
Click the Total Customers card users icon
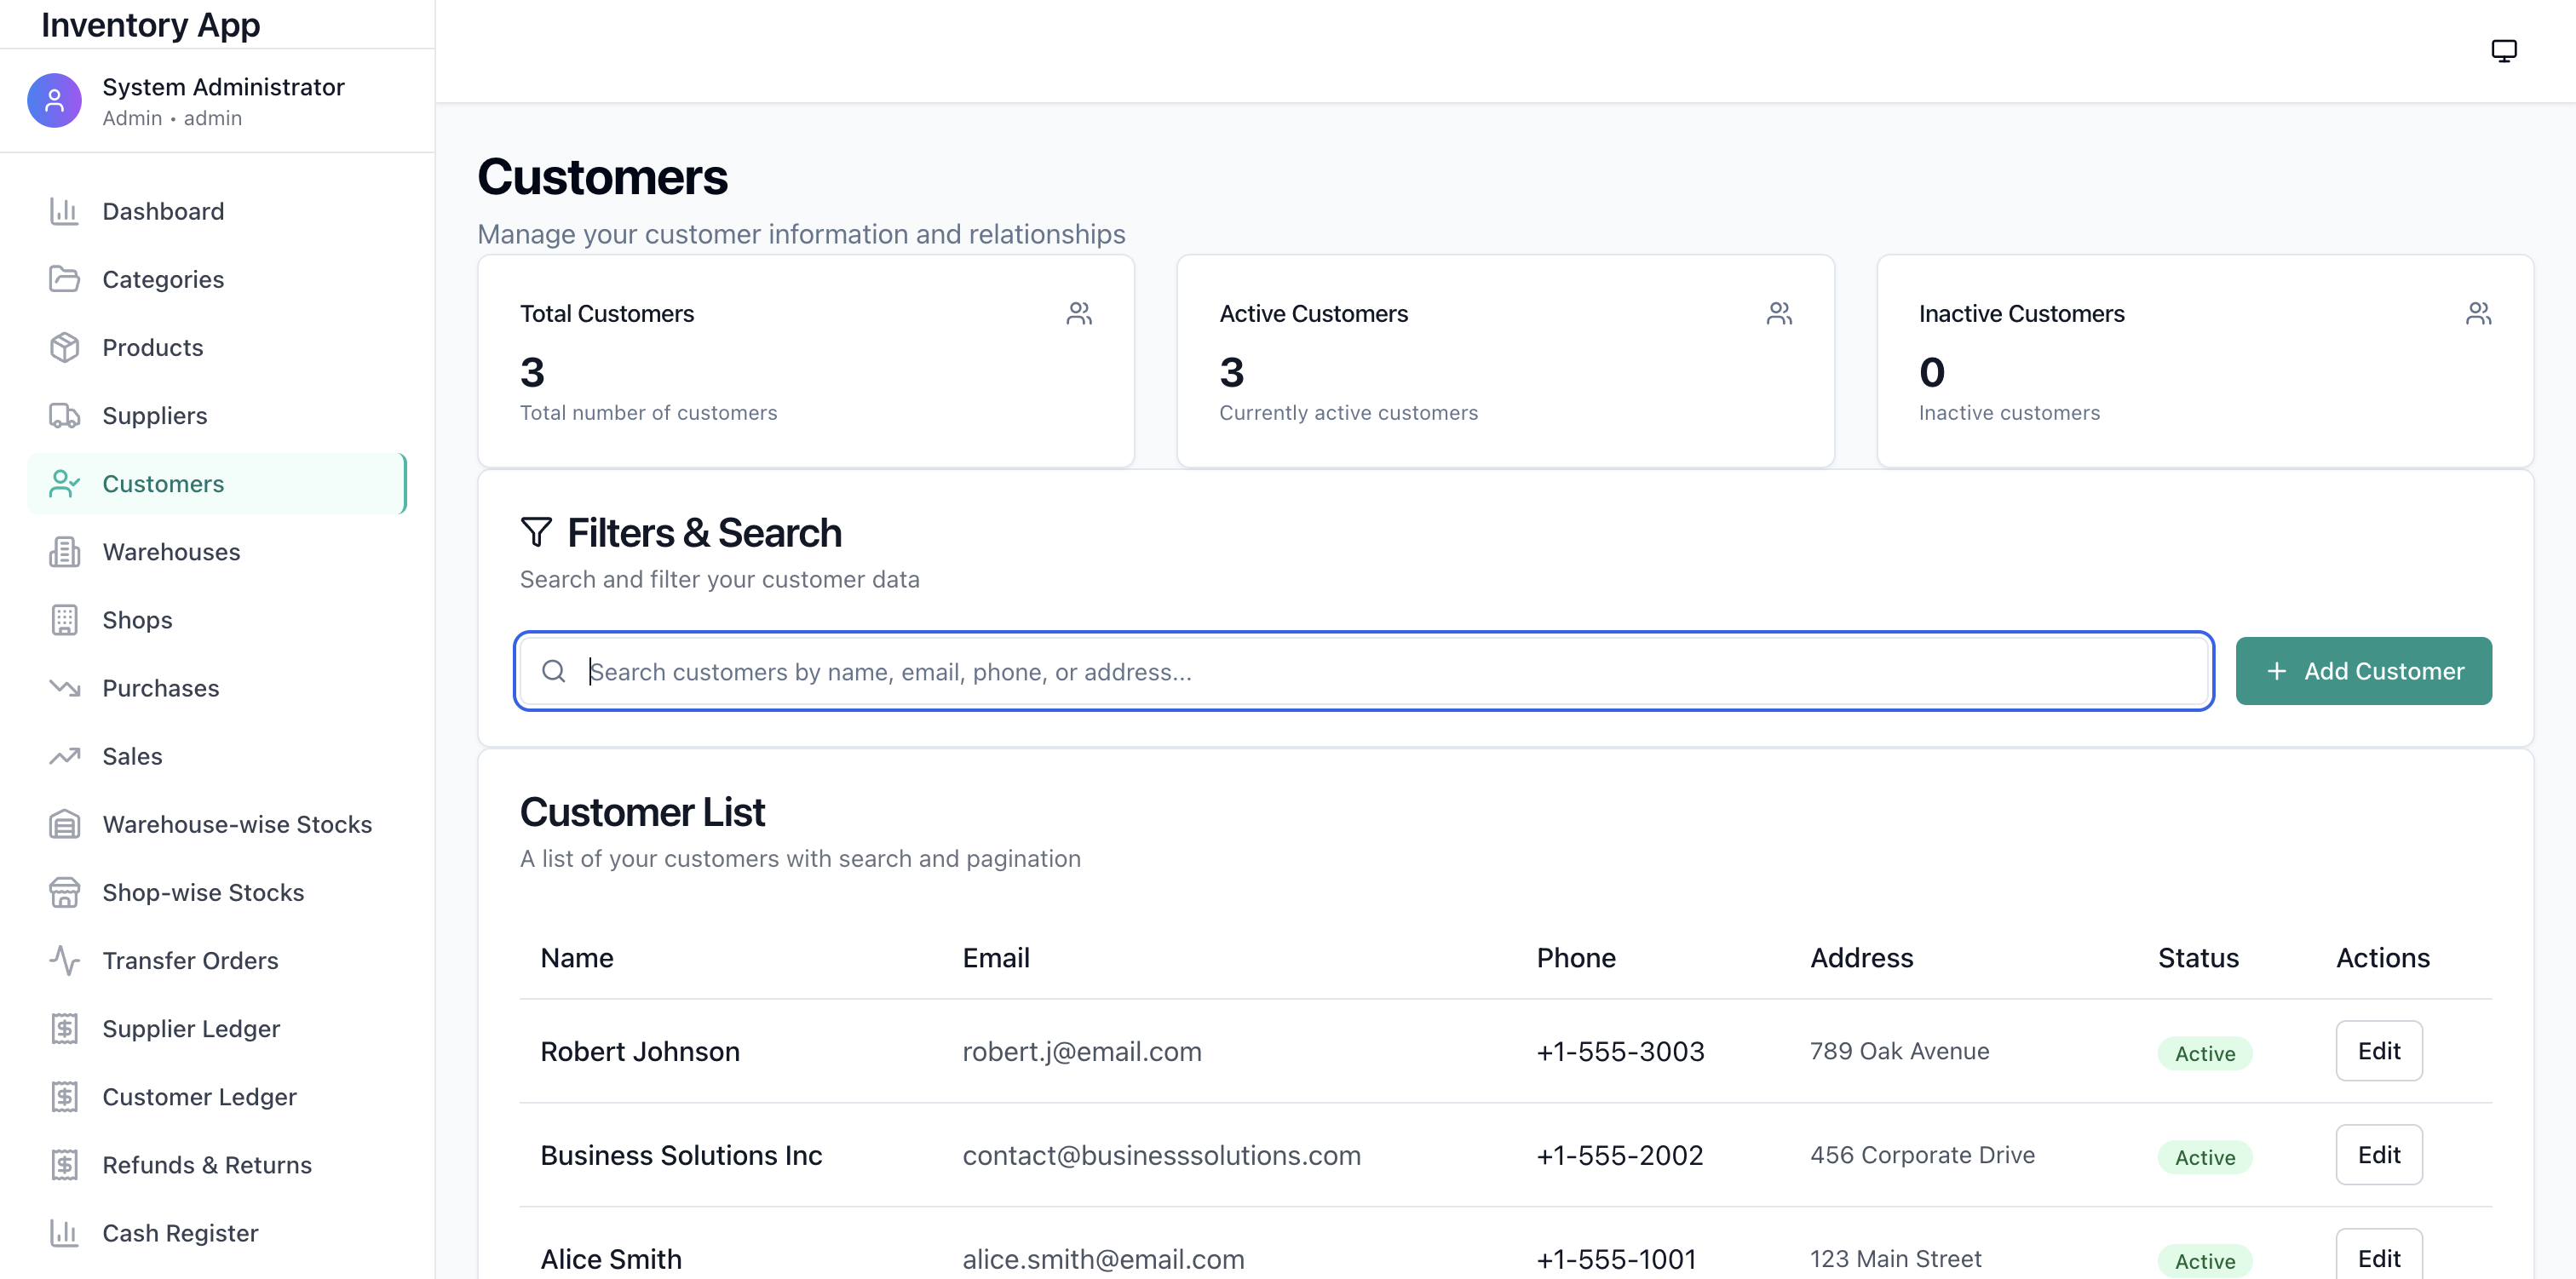[1079, 314]
